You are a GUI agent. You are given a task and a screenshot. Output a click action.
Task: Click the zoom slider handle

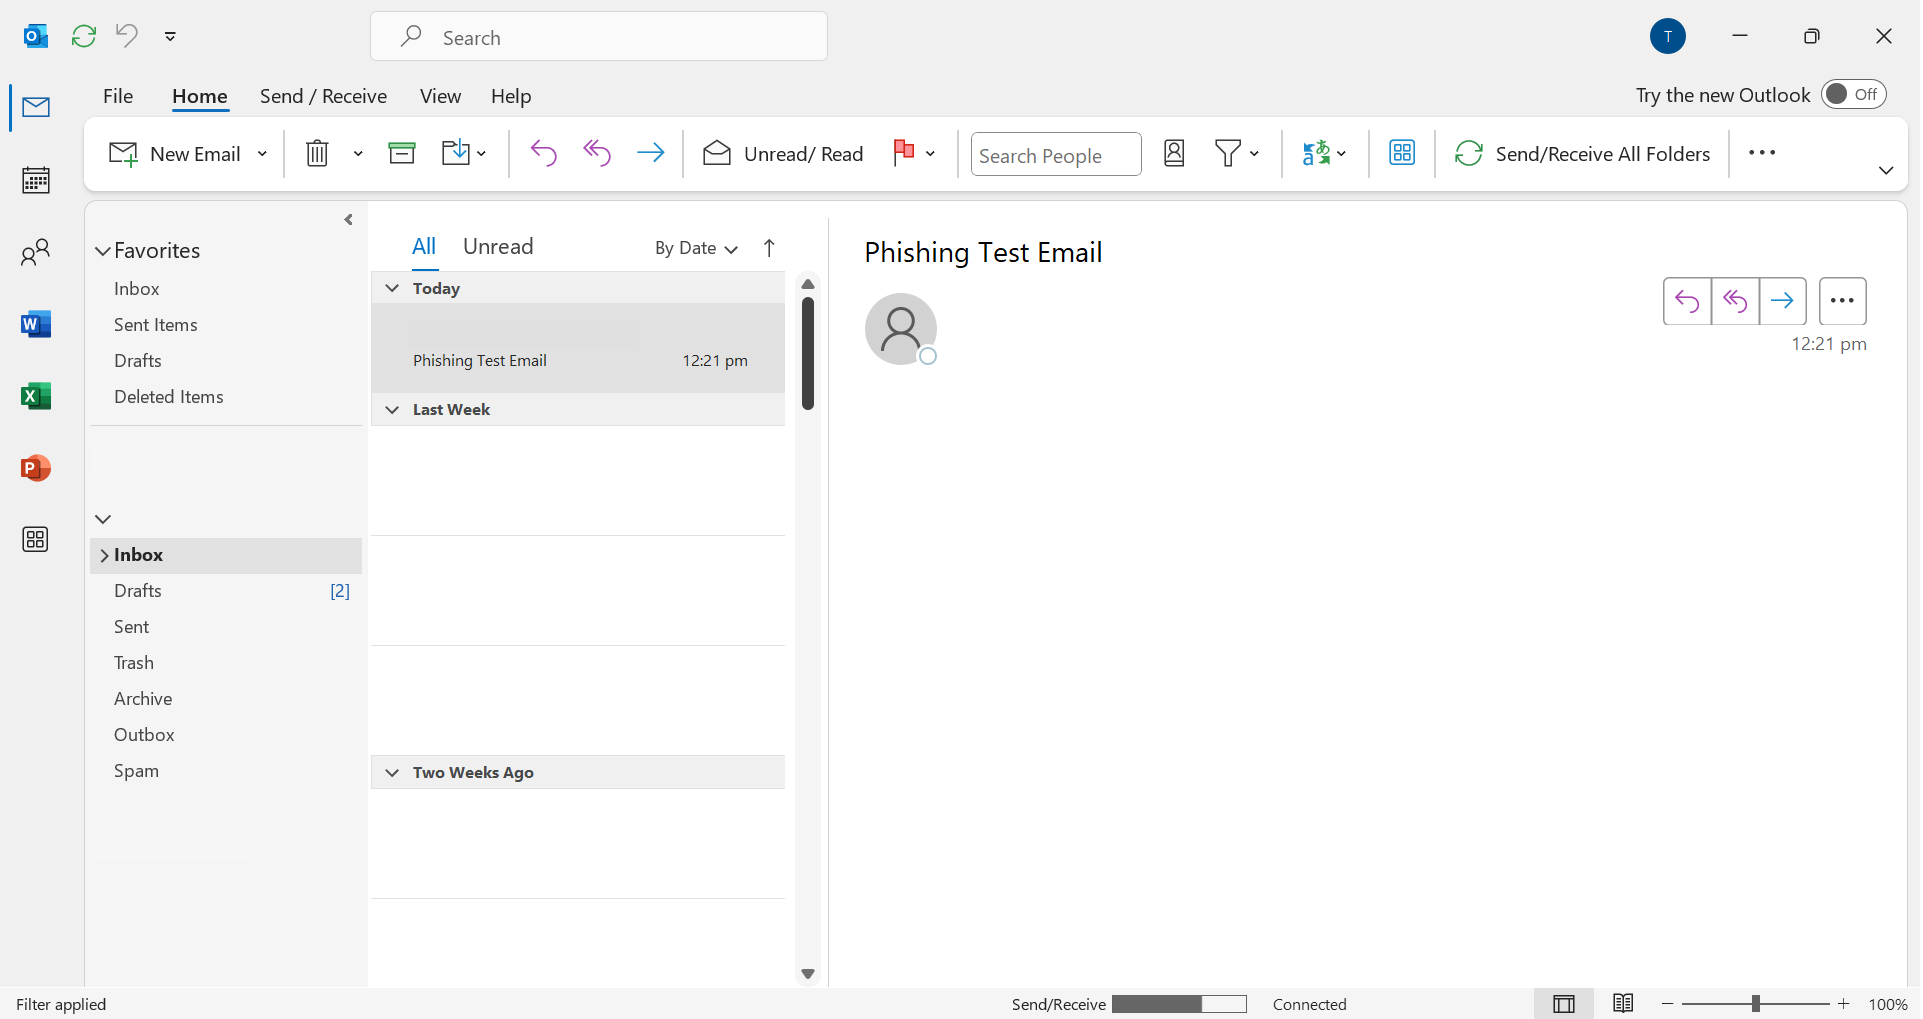click(1756, 1004)
